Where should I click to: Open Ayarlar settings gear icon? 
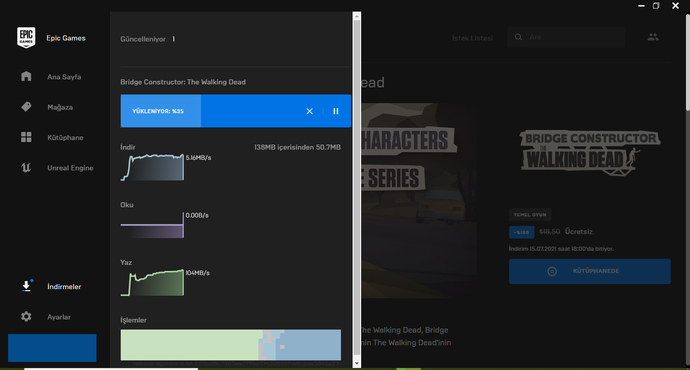click(26, 316)
